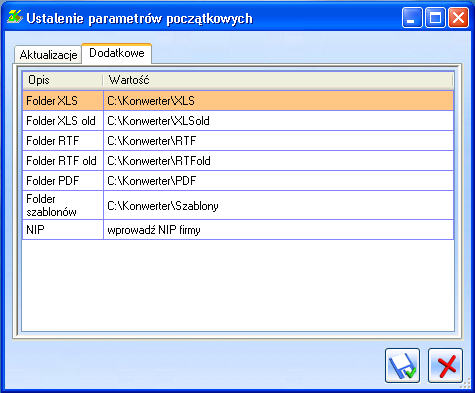Select the Dodatkowe tab
This screenshot has width=475, height=393.
pyautogui.click(x=117, y=53)
